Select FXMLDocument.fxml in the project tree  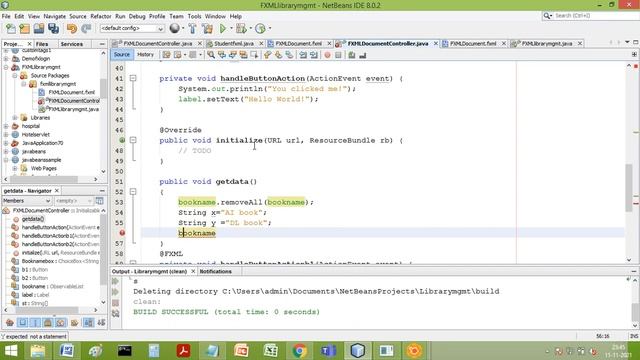coord(71,92)
